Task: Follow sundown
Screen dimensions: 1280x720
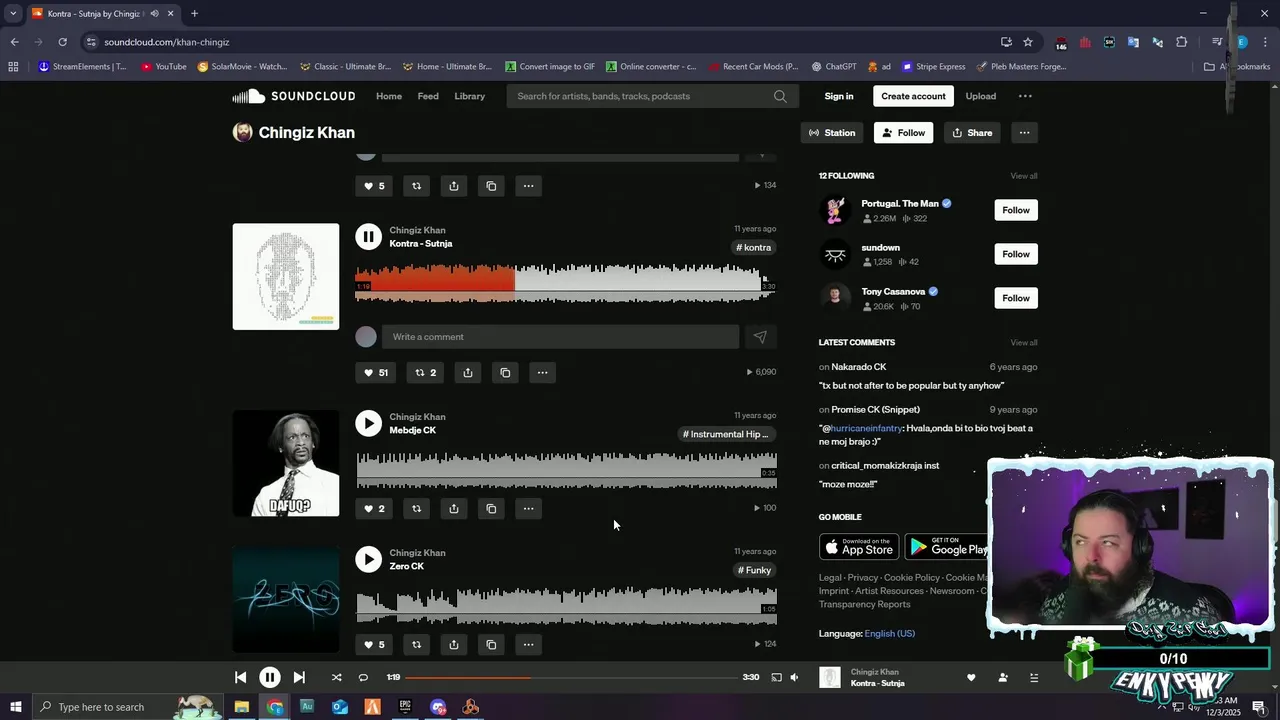Action: point(1016,254)
